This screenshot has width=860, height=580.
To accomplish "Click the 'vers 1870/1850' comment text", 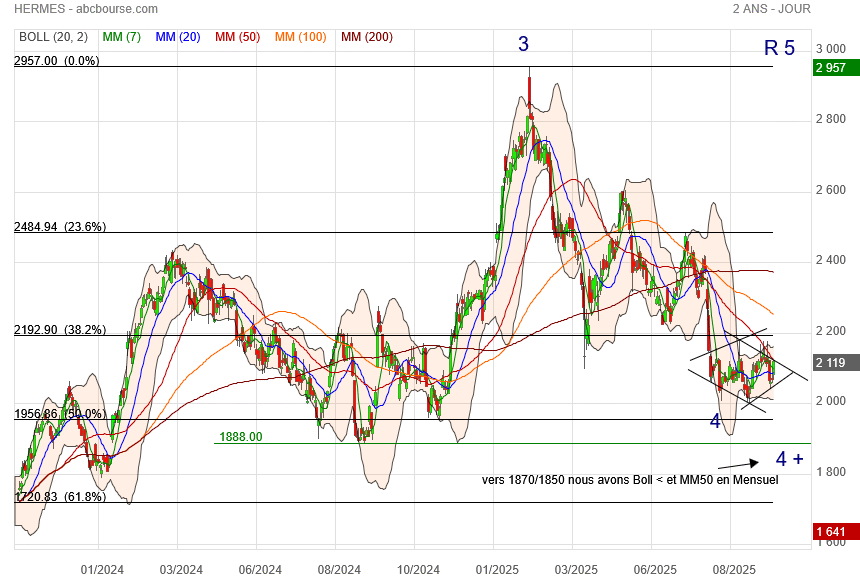I will click(630, 480).
